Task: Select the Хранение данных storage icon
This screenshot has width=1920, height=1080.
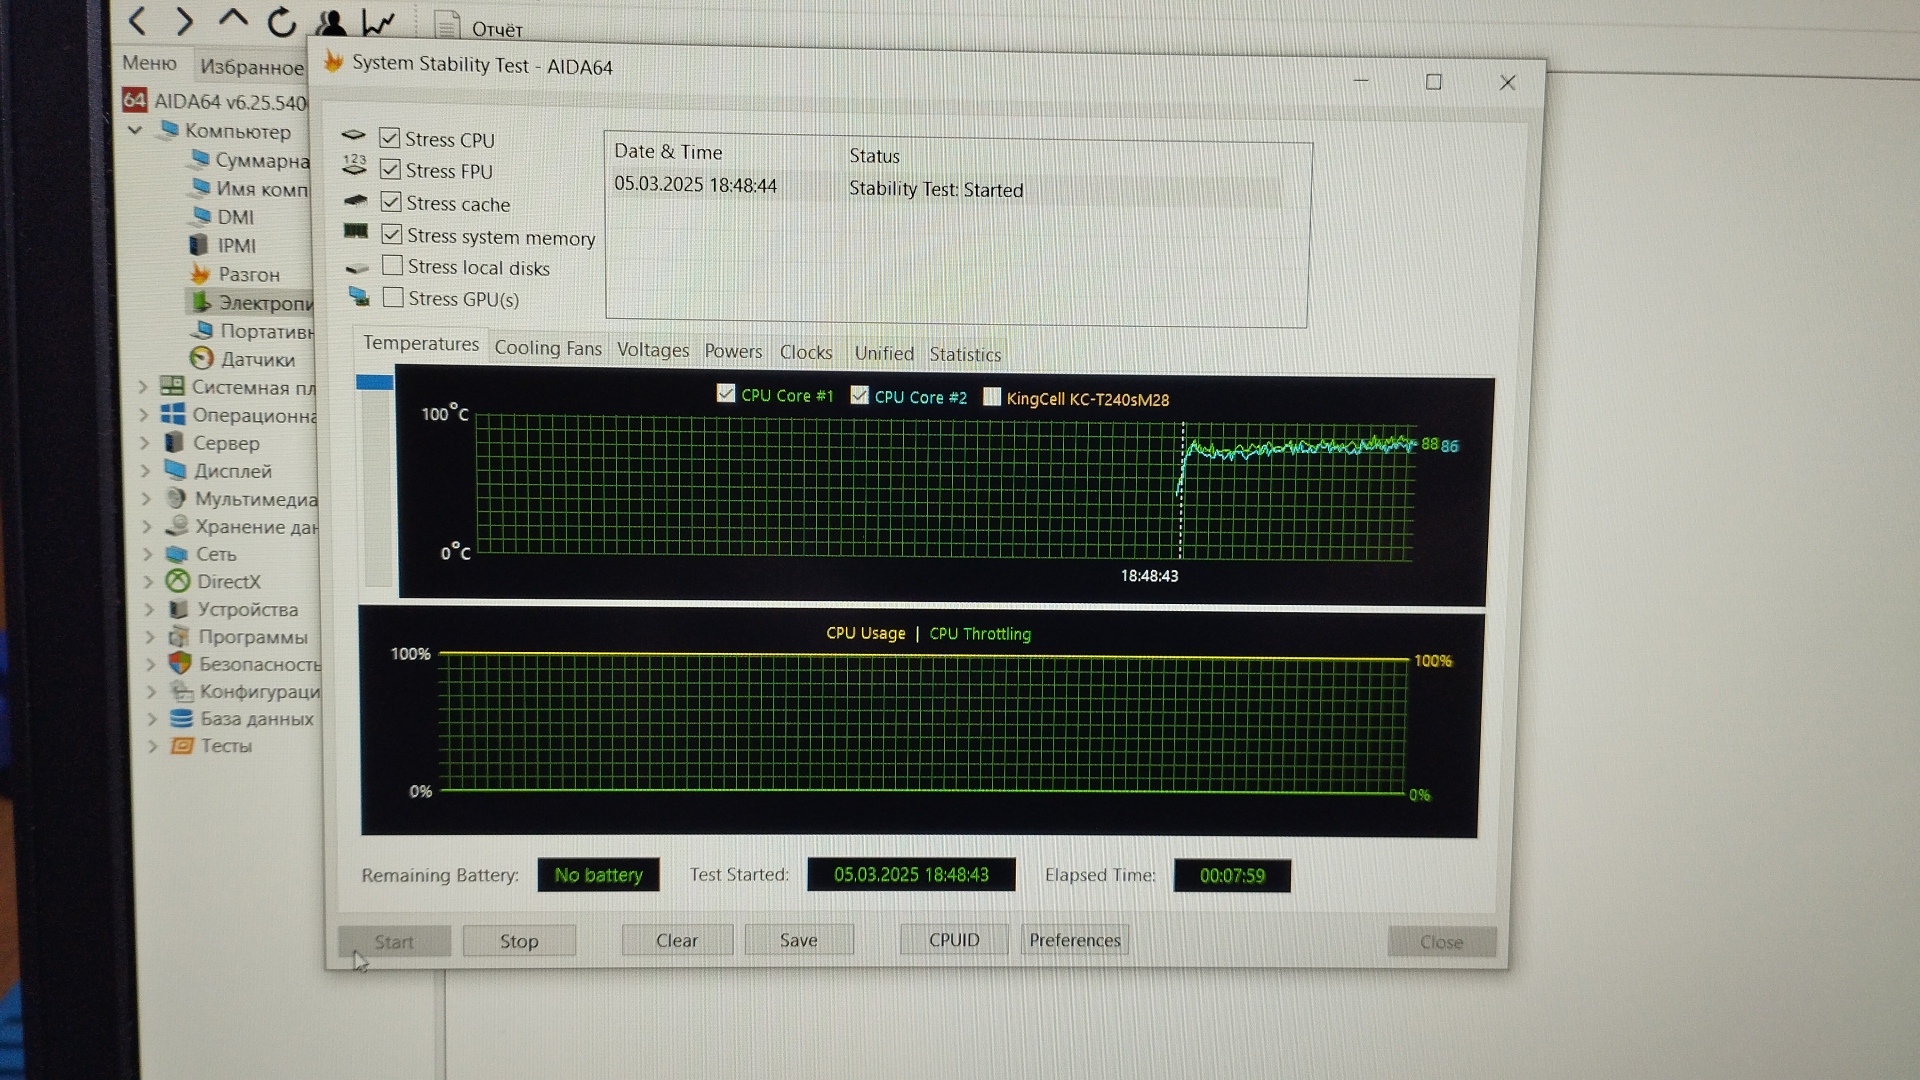Action: (x=177, y=526)
